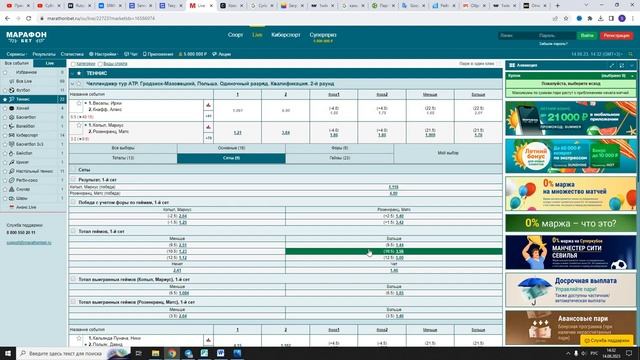Open statistics chart icon for Vesely match
Viewport: 640px width, 360px height.
coord(208,105)
